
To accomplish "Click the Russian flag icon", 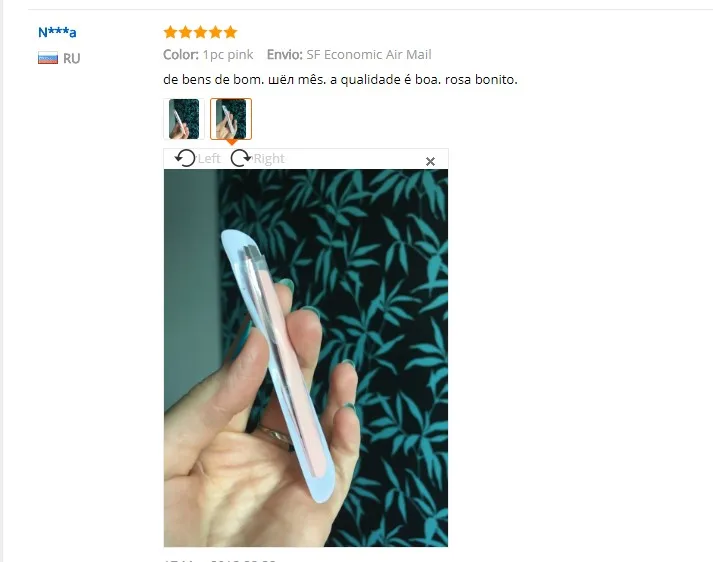I will point(48,58).
